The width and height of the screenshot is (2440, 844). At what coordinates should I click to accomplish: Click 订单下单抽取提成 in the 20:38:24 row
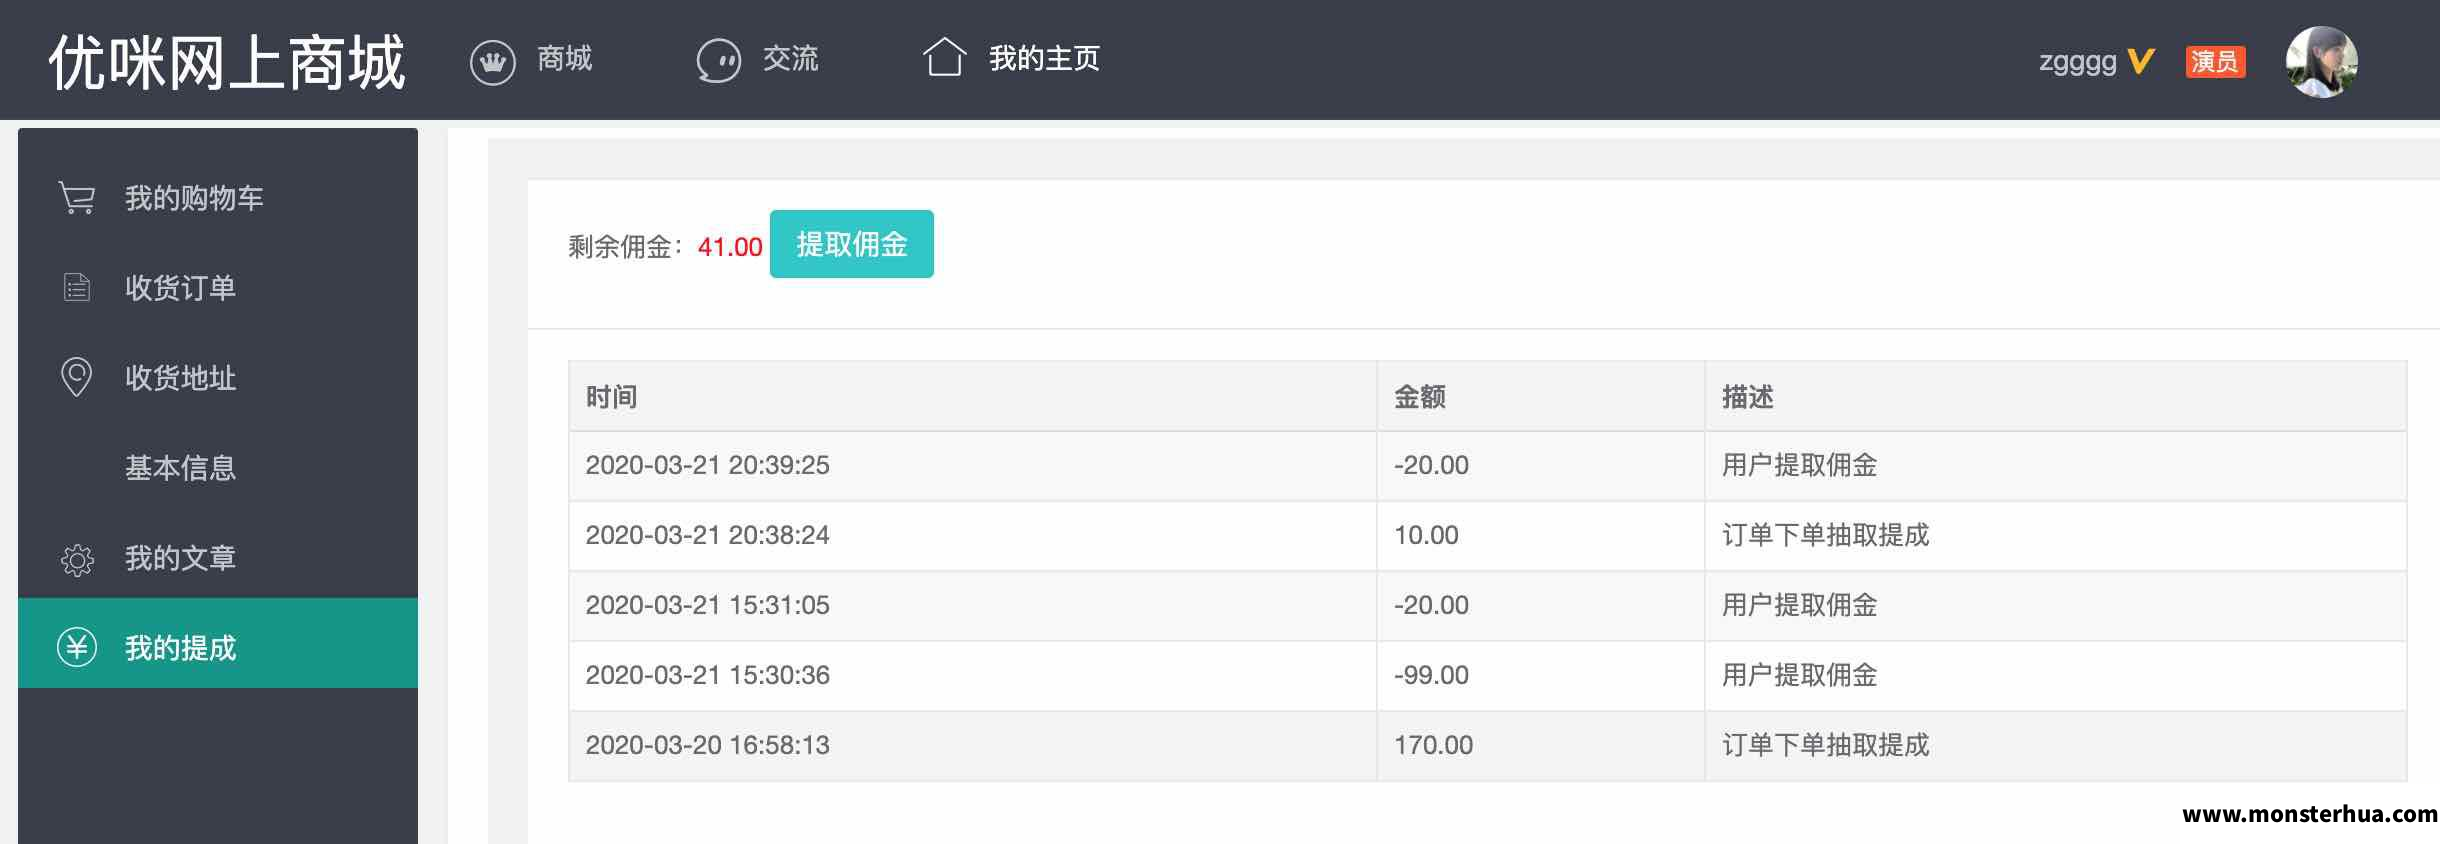[1826, 535]
